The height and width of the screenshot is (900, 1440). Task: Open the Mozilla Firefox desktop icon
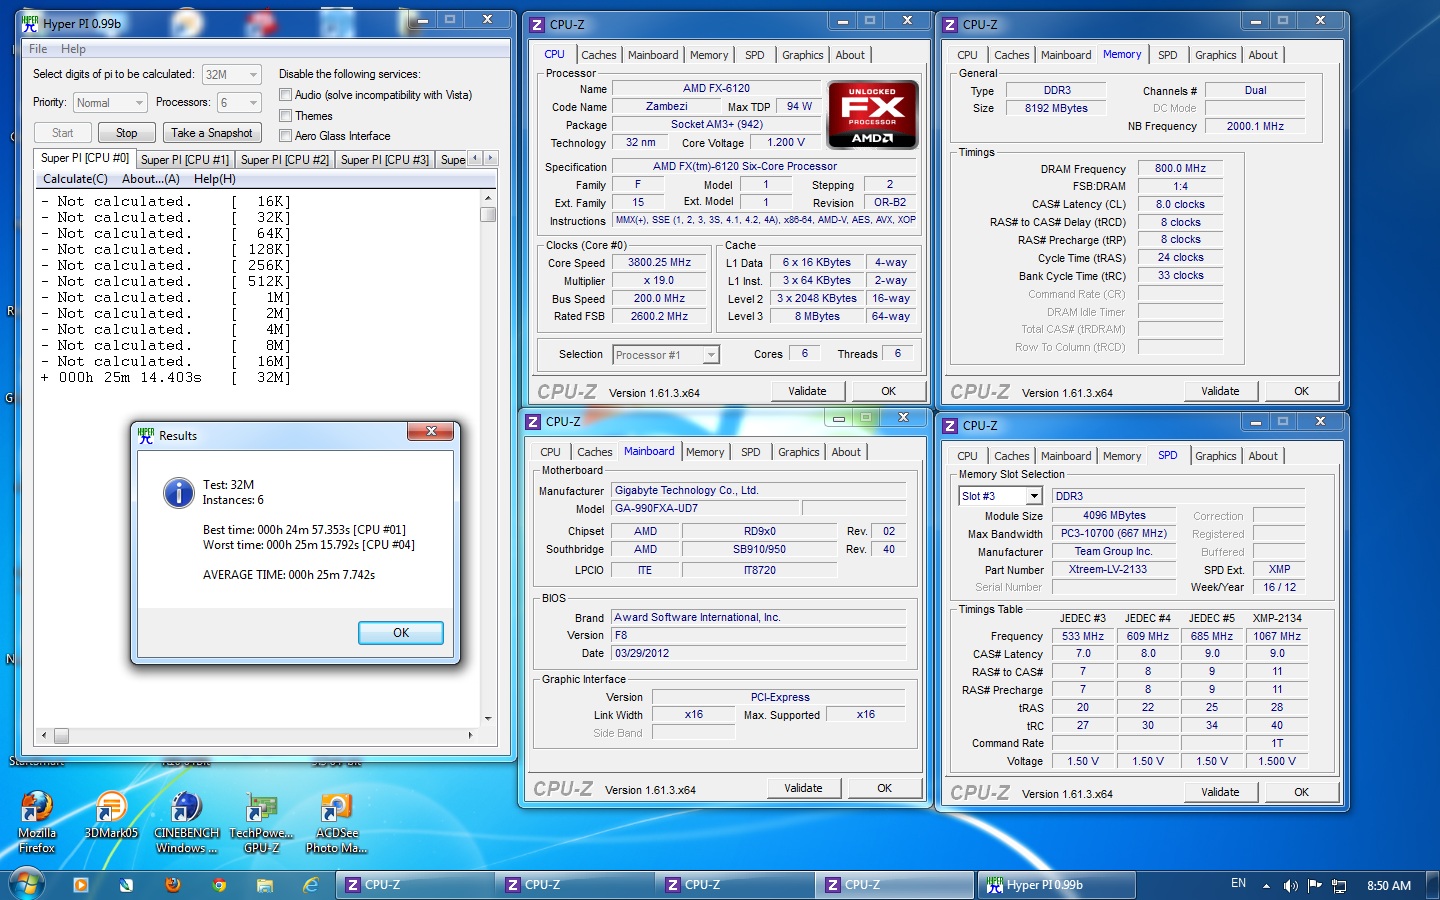point(37,808)
